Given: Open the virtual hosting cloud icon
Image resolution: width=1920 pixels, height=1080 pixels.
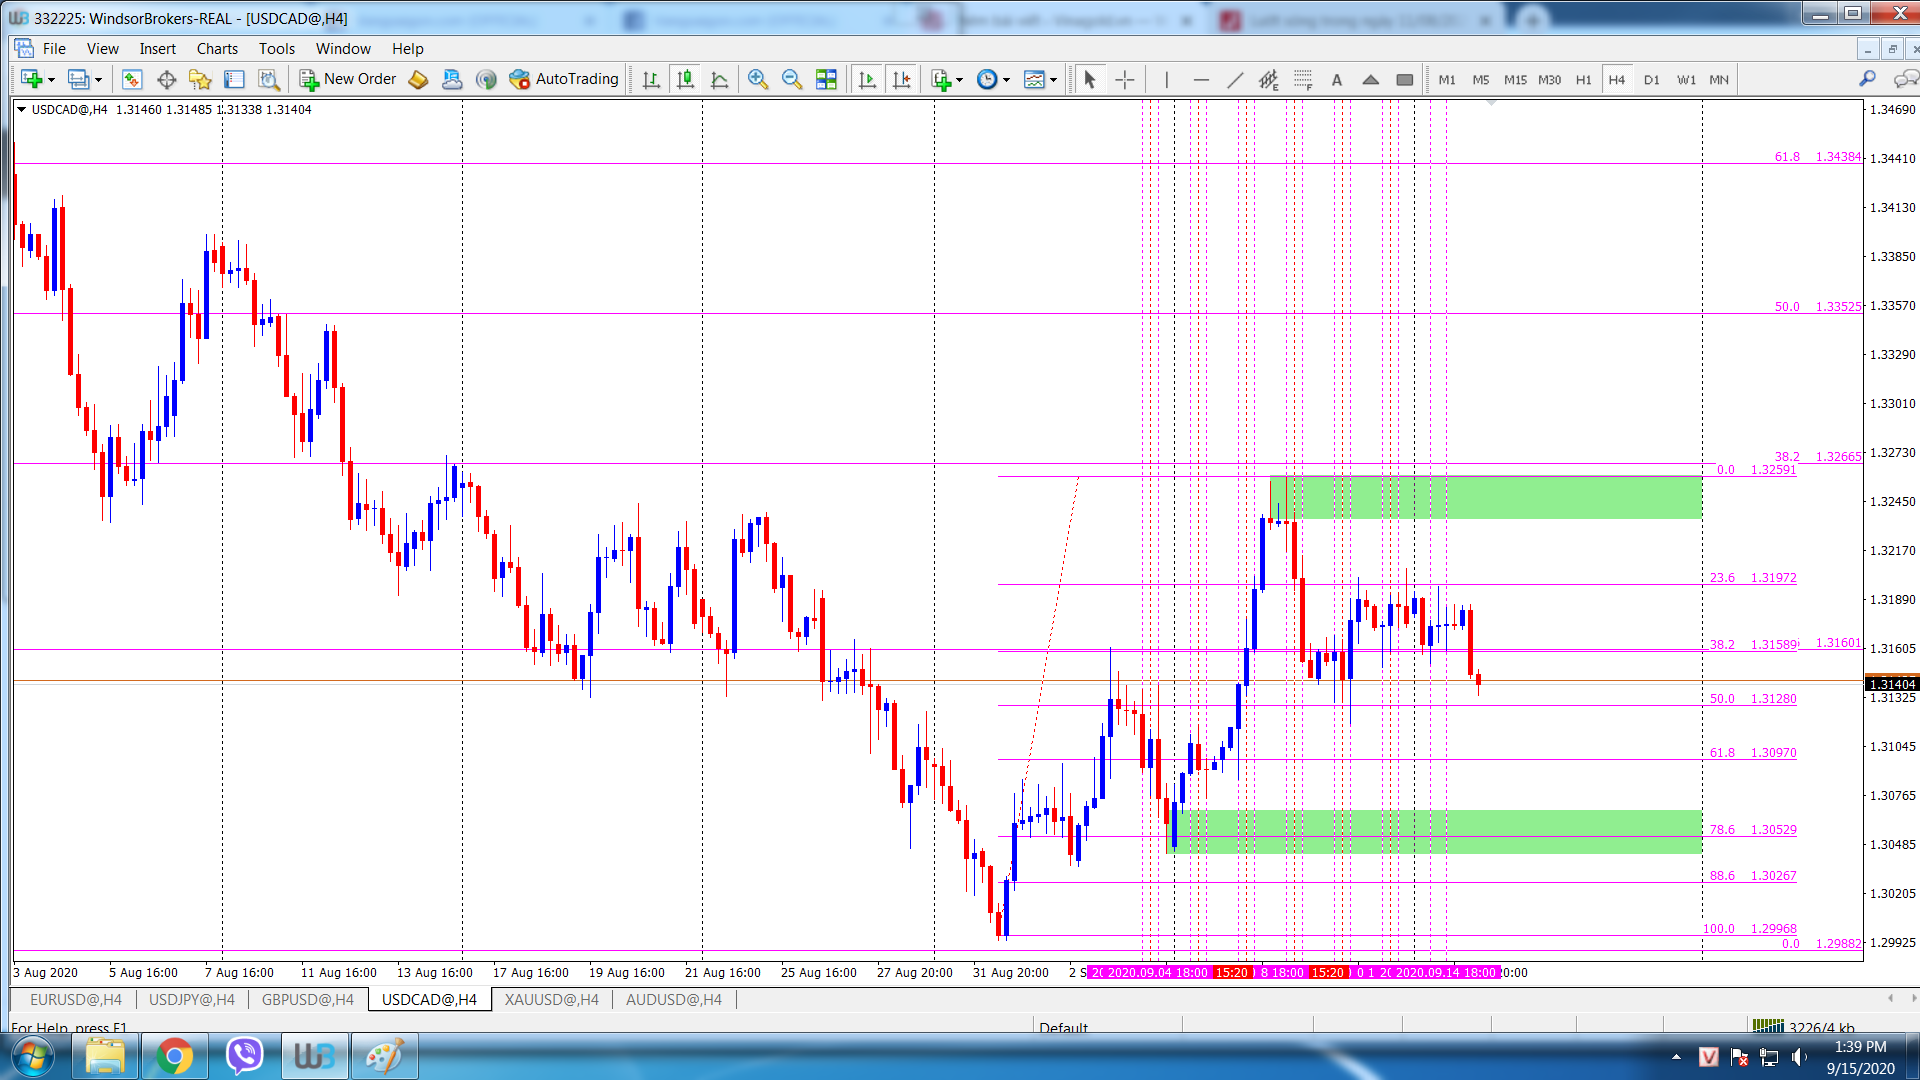Looking at the screenshot, I should pos(452,79).
